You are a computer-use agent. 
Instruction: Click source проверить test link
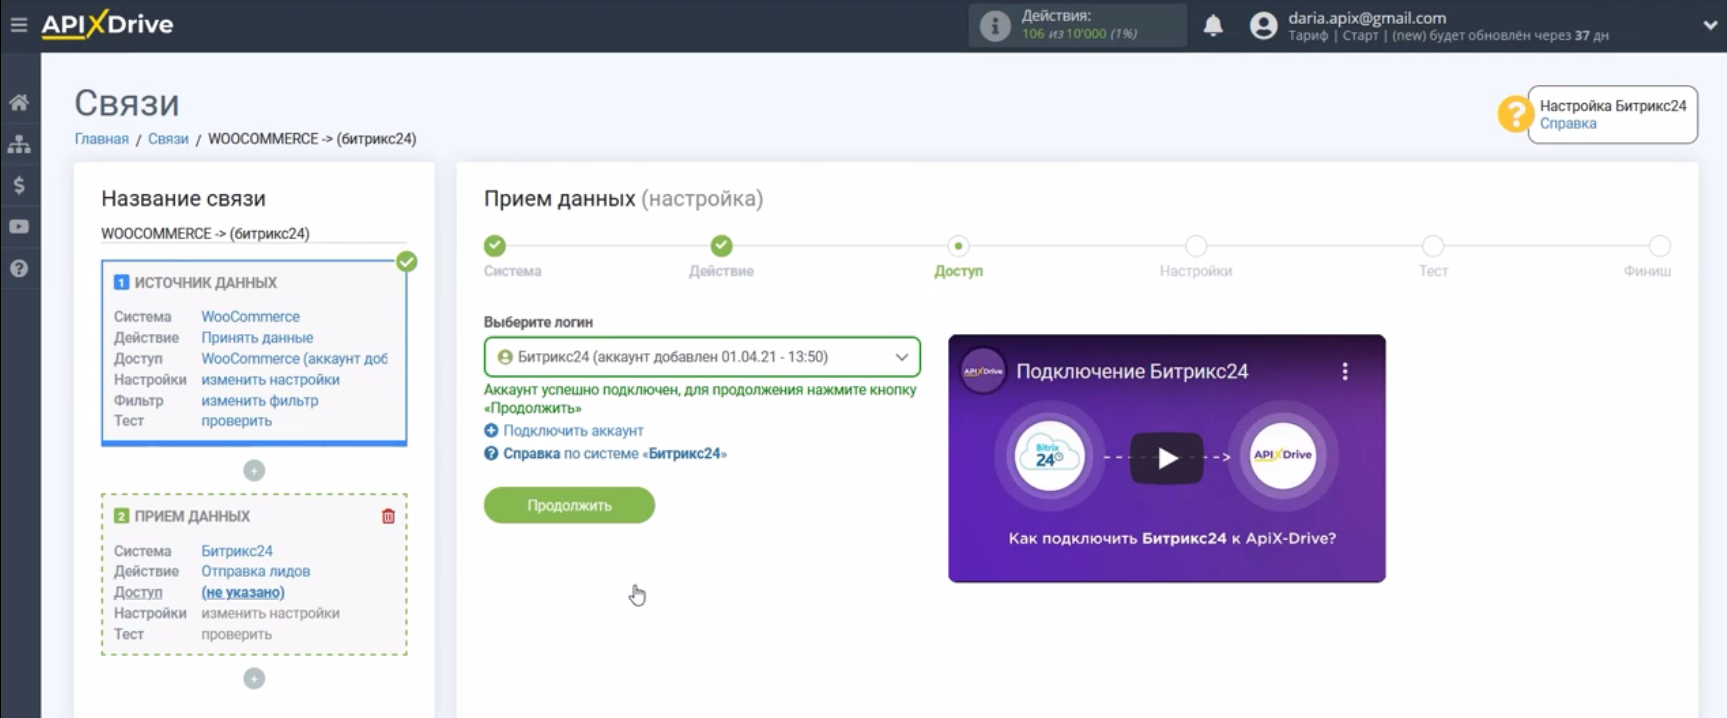(236, 421)
